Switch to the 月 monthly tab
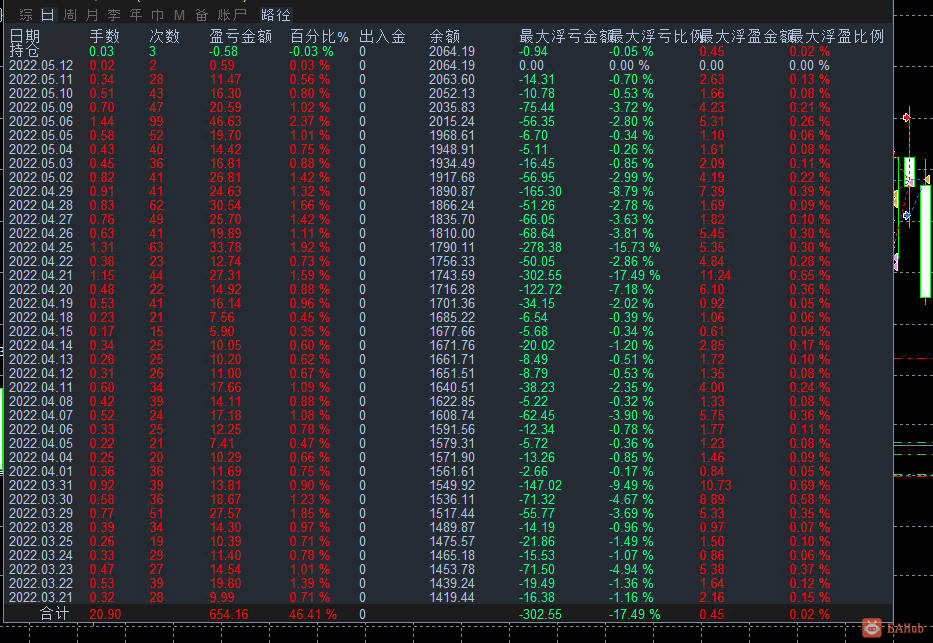933x643 pixels. (92, 15)
